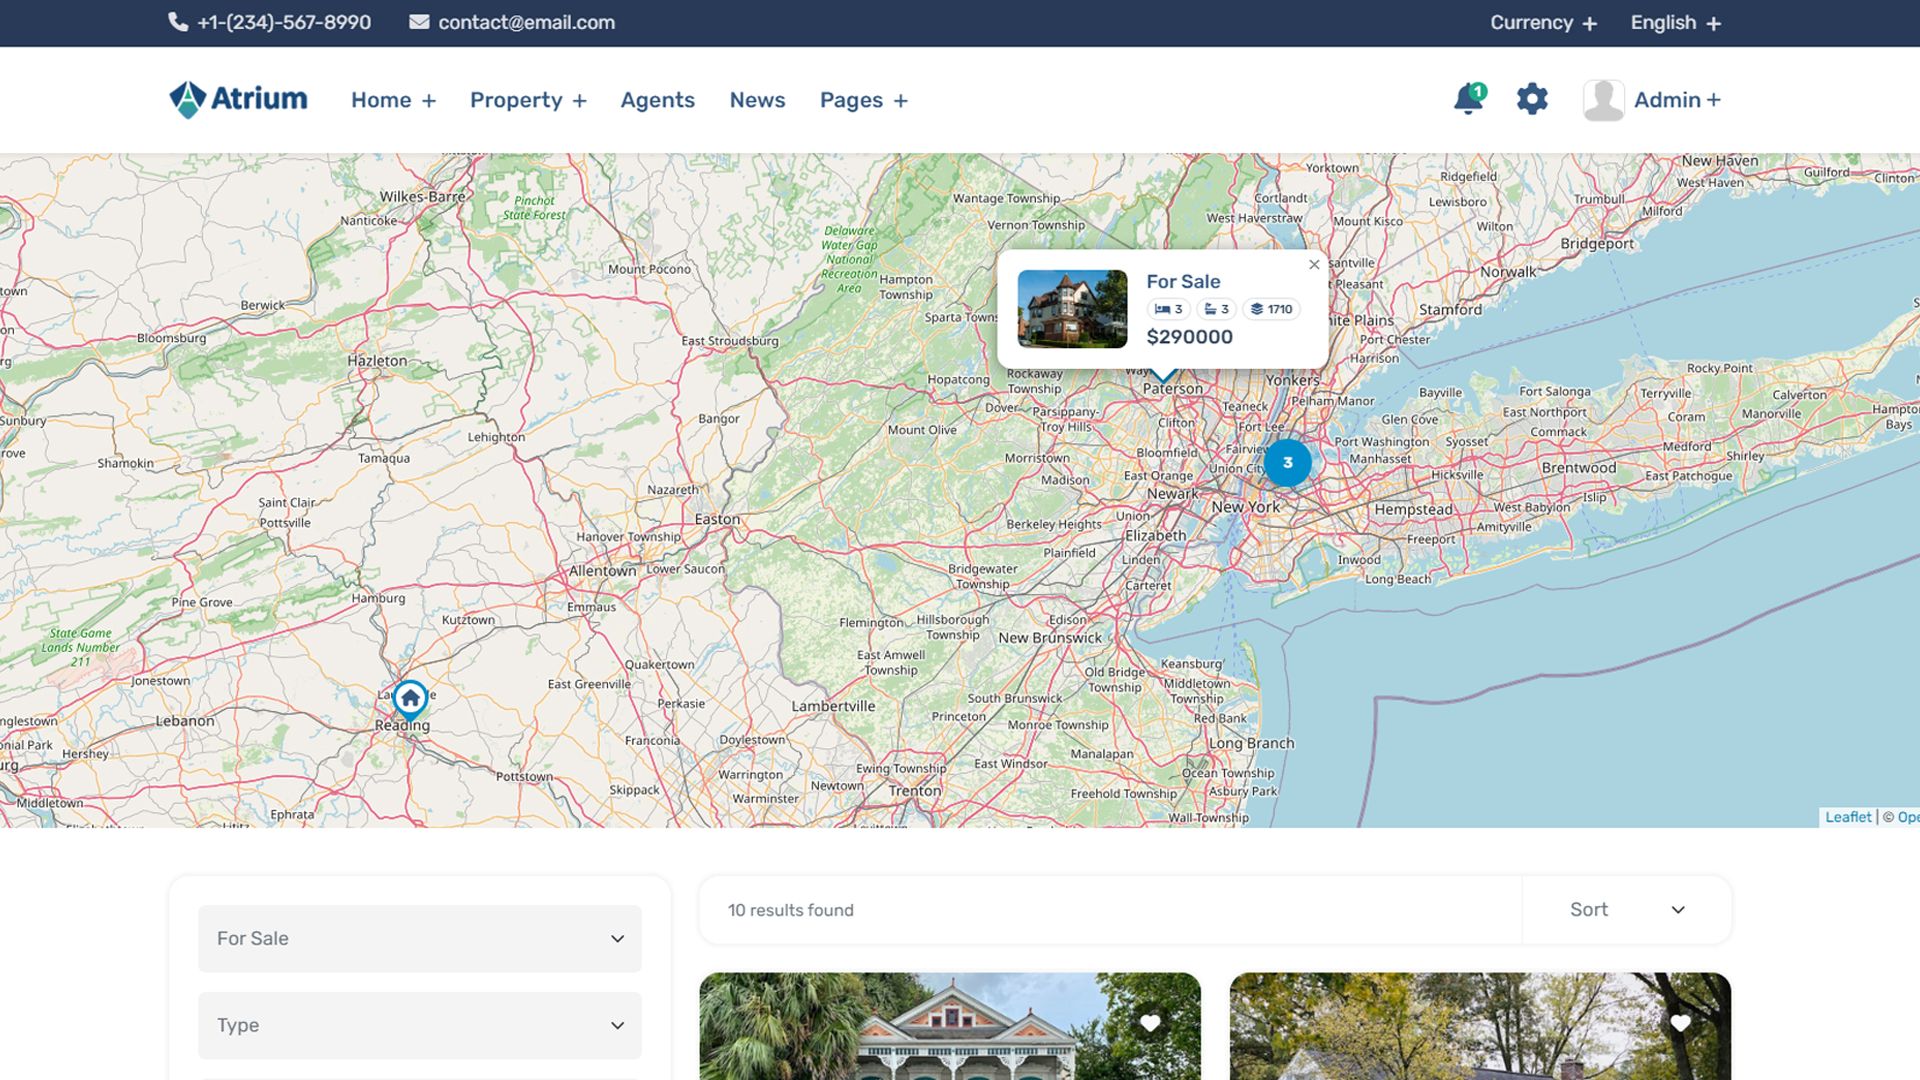Click the Admin avatar picture

pos(1603,100)
